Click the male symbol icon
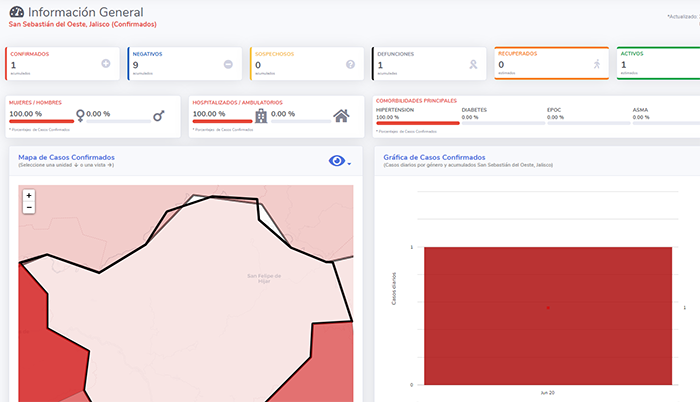 point(158,116)
